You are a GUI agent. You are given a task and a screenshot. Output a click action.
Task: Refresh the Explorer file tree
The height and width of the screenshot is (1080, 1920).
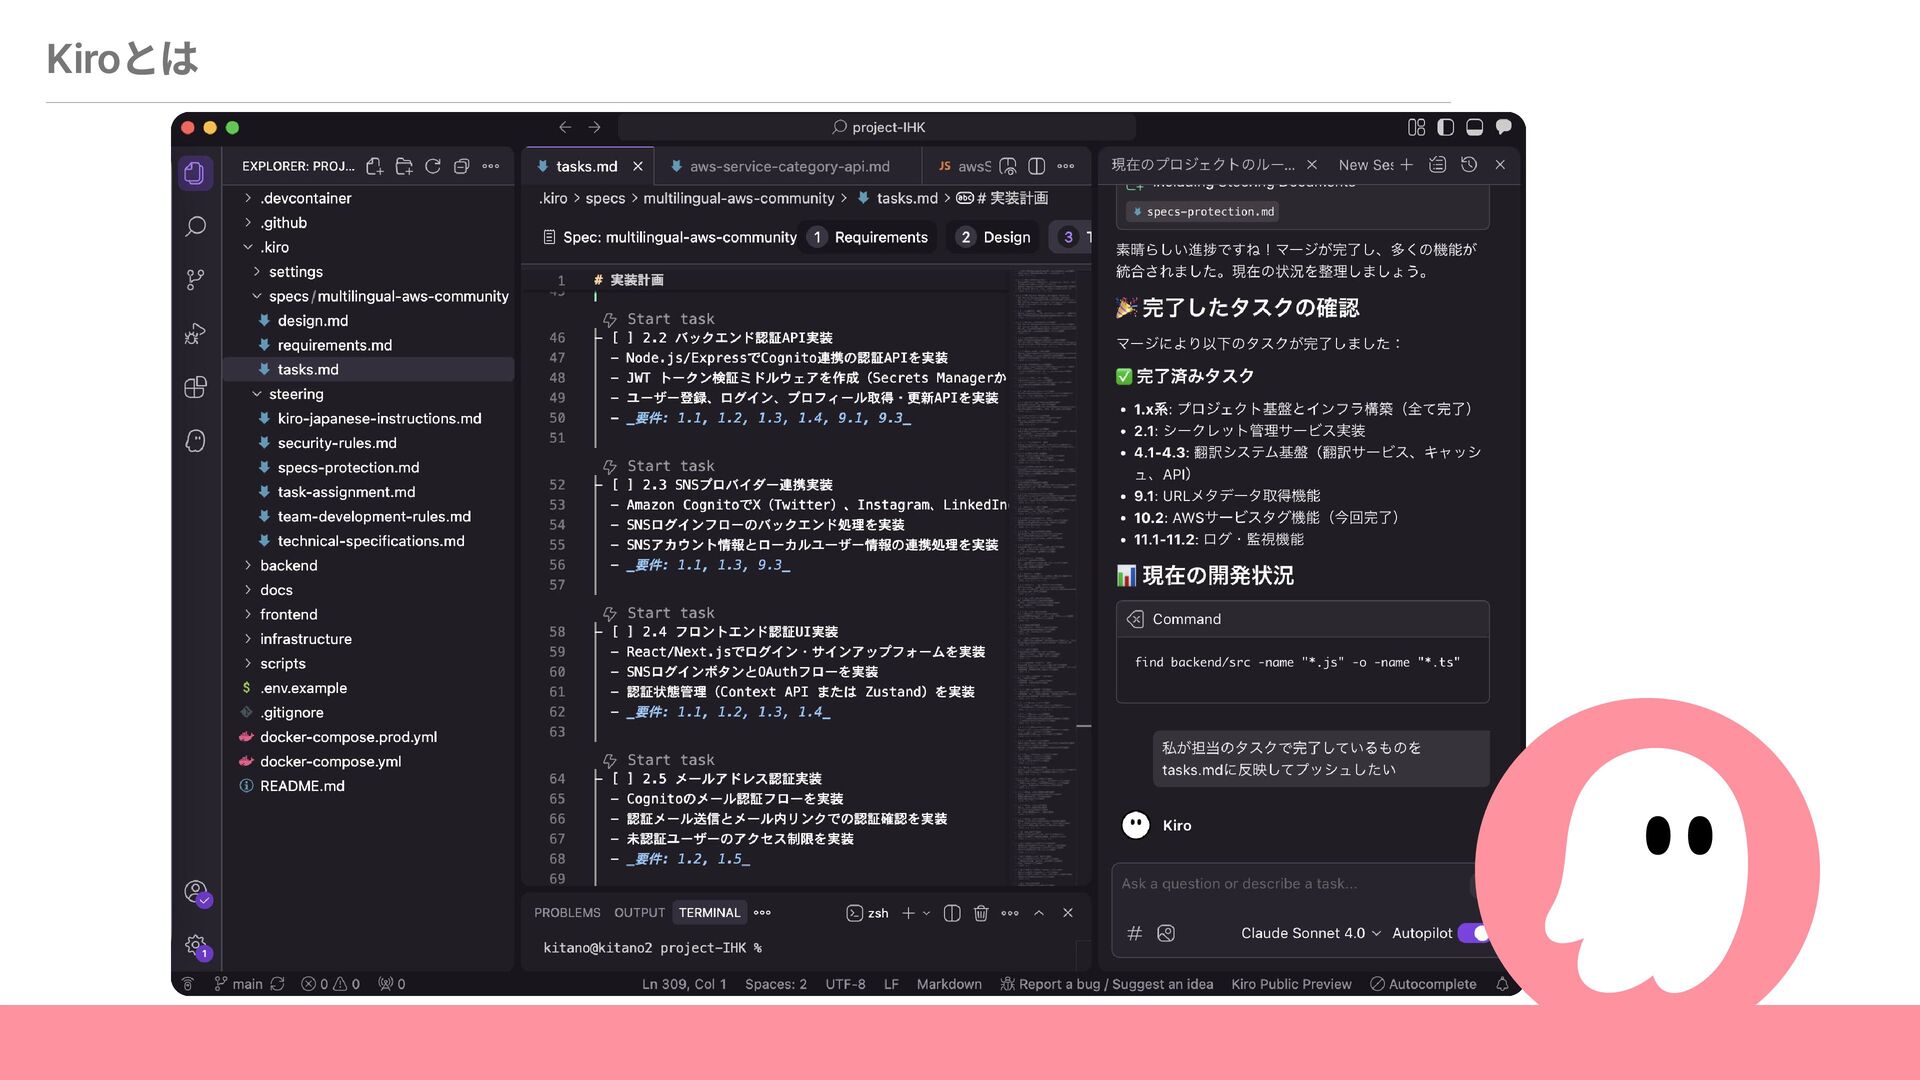(432, 166)
